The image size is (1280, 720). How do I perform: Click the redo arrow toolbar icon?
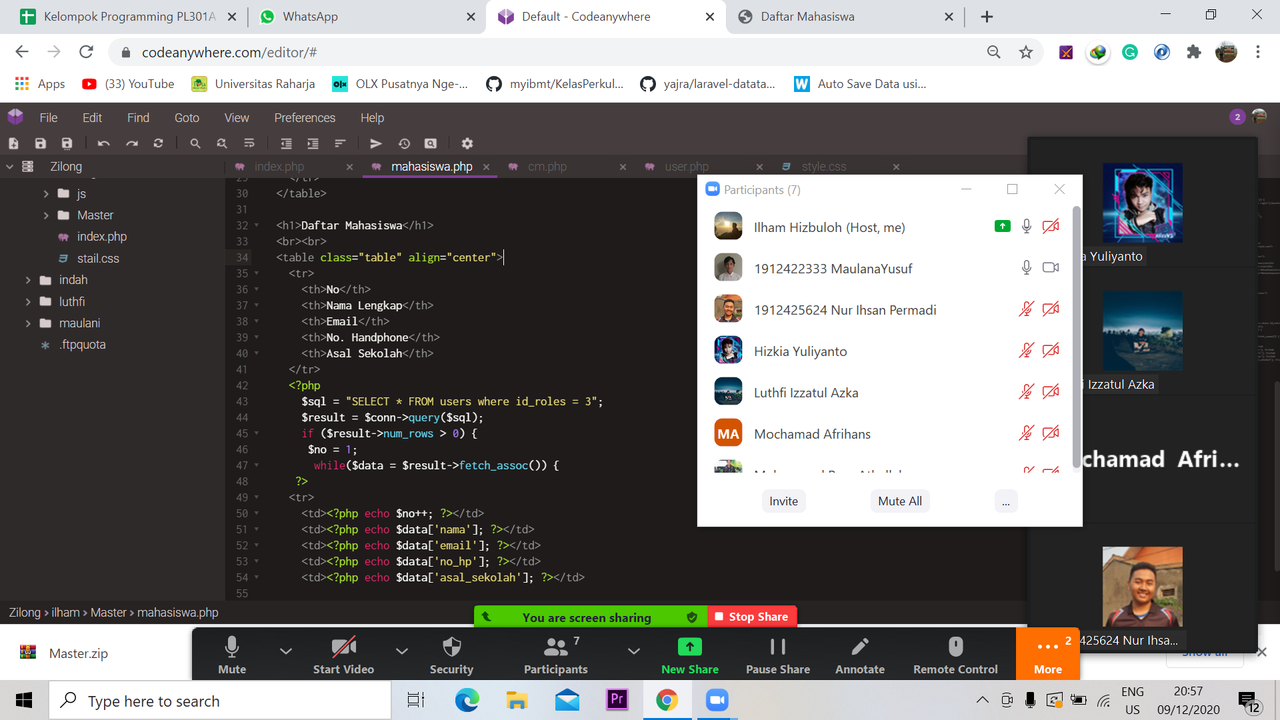tap(131, 144)
